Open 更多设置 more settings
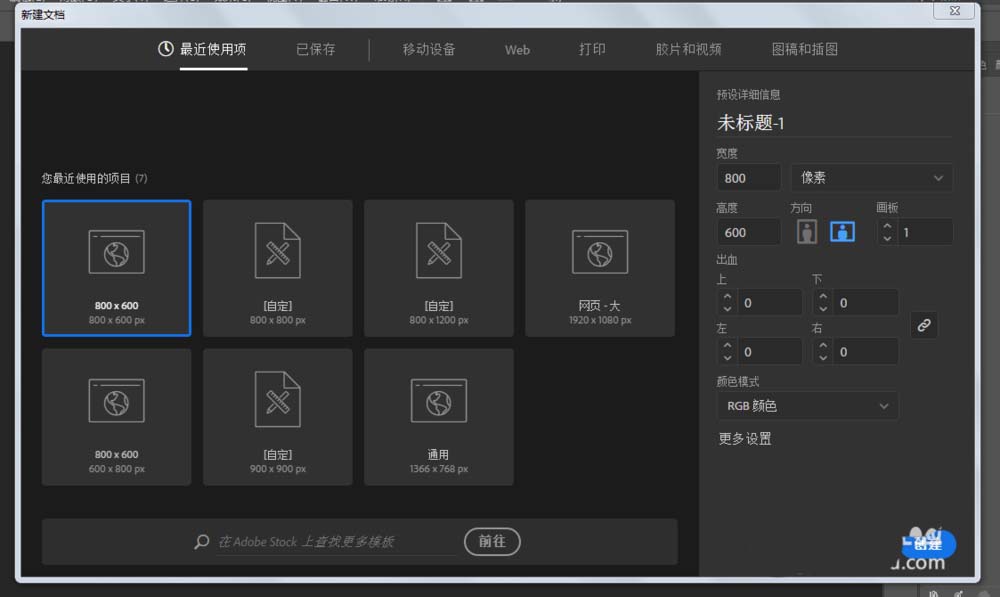Image resolution: width=1000 pixels, height=597 pixels. (745, 439)
